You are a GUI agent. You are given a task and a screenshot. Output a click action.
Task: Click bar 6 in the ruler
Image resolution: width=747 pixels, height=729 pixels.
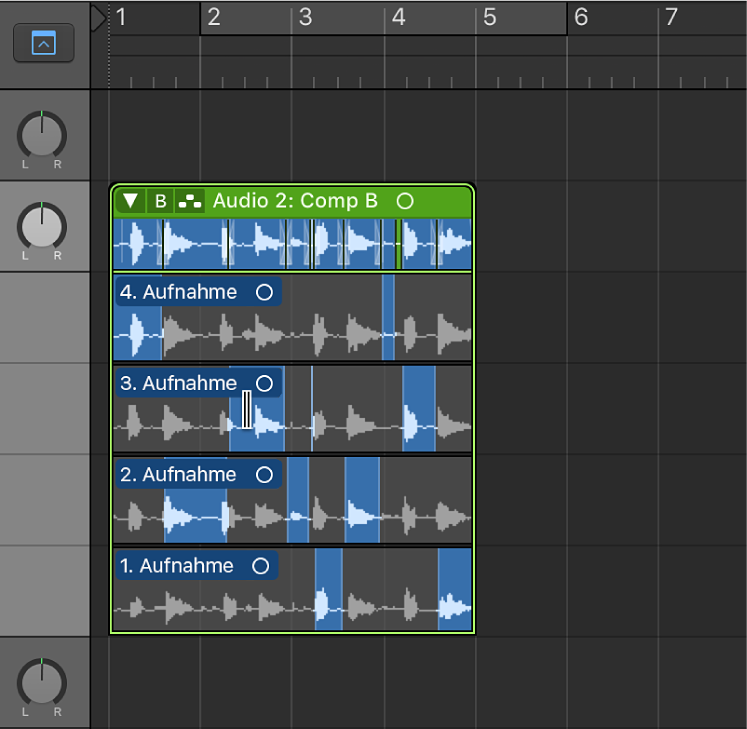pyautogui.click(x=581, y=18)
